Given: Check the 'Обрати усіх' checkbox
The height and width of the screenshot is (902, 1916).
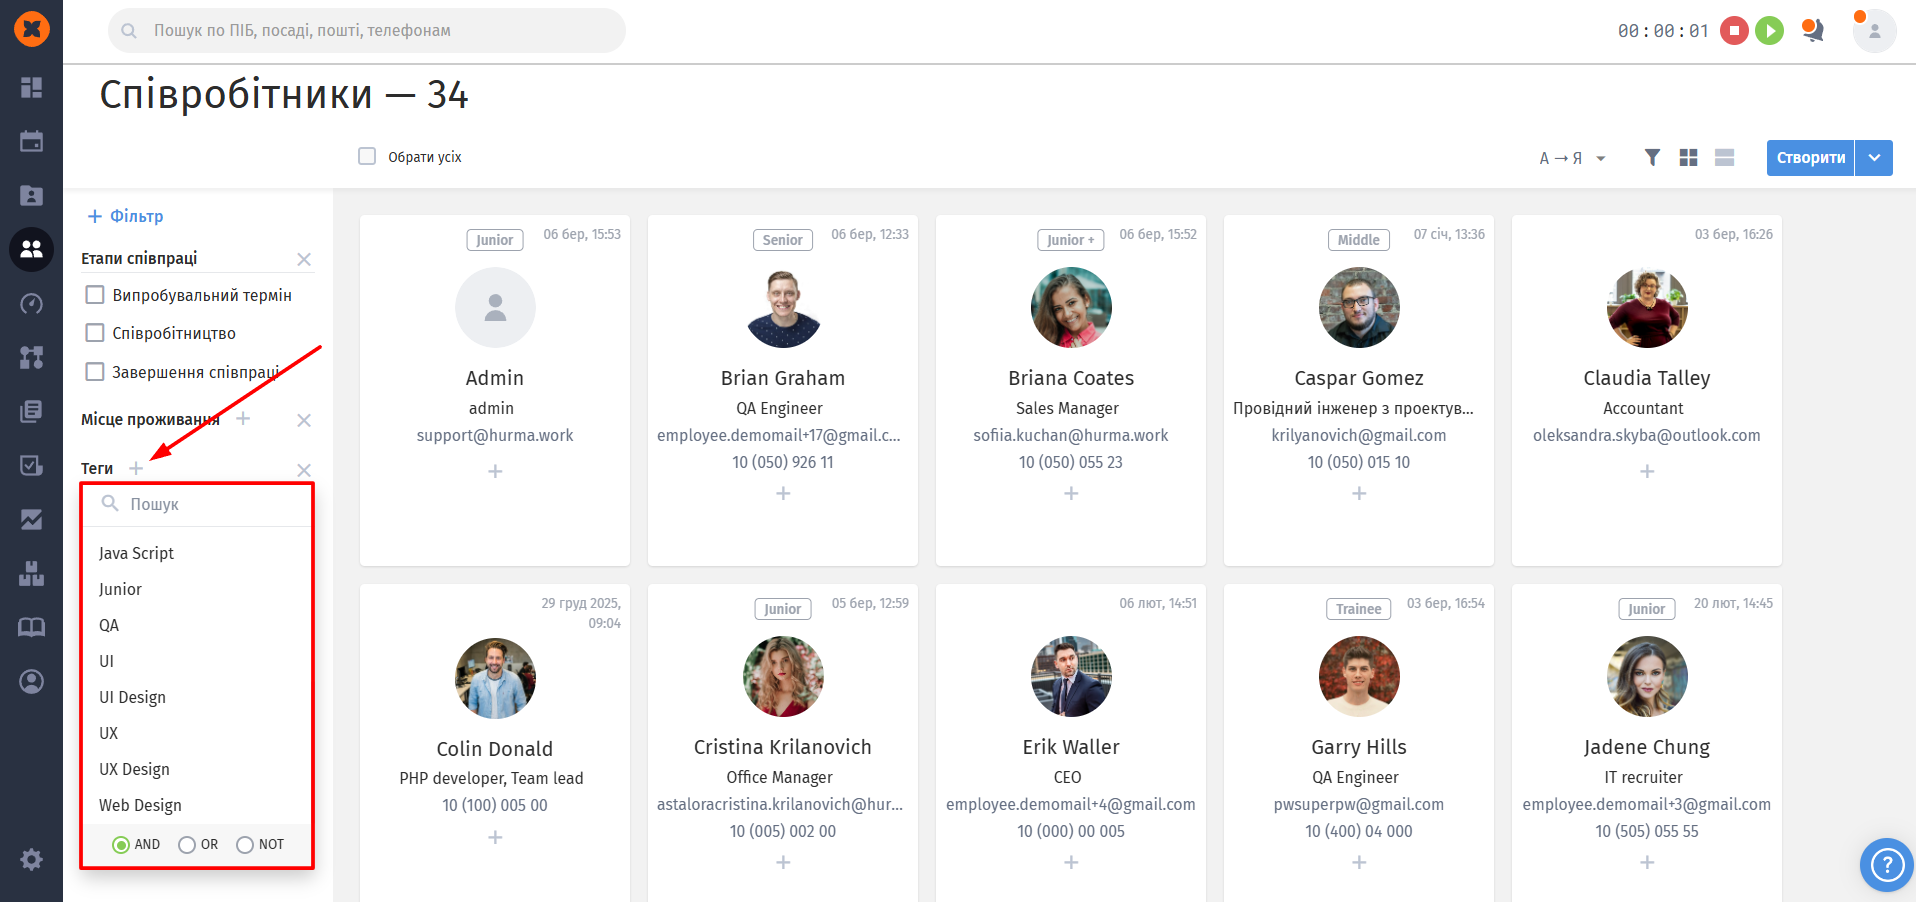Looking at the screenshot, I should click(367, 156).
